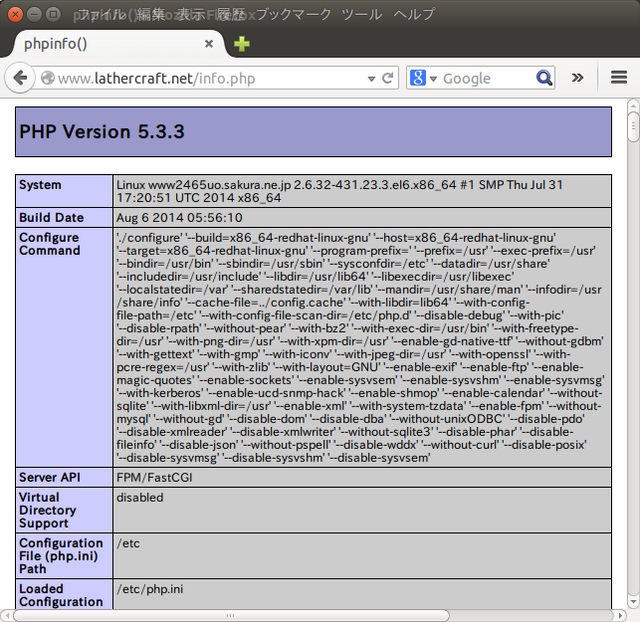640x622 pixels.
Task: Close the phpinfo() tab
Action: coord(209,44)
